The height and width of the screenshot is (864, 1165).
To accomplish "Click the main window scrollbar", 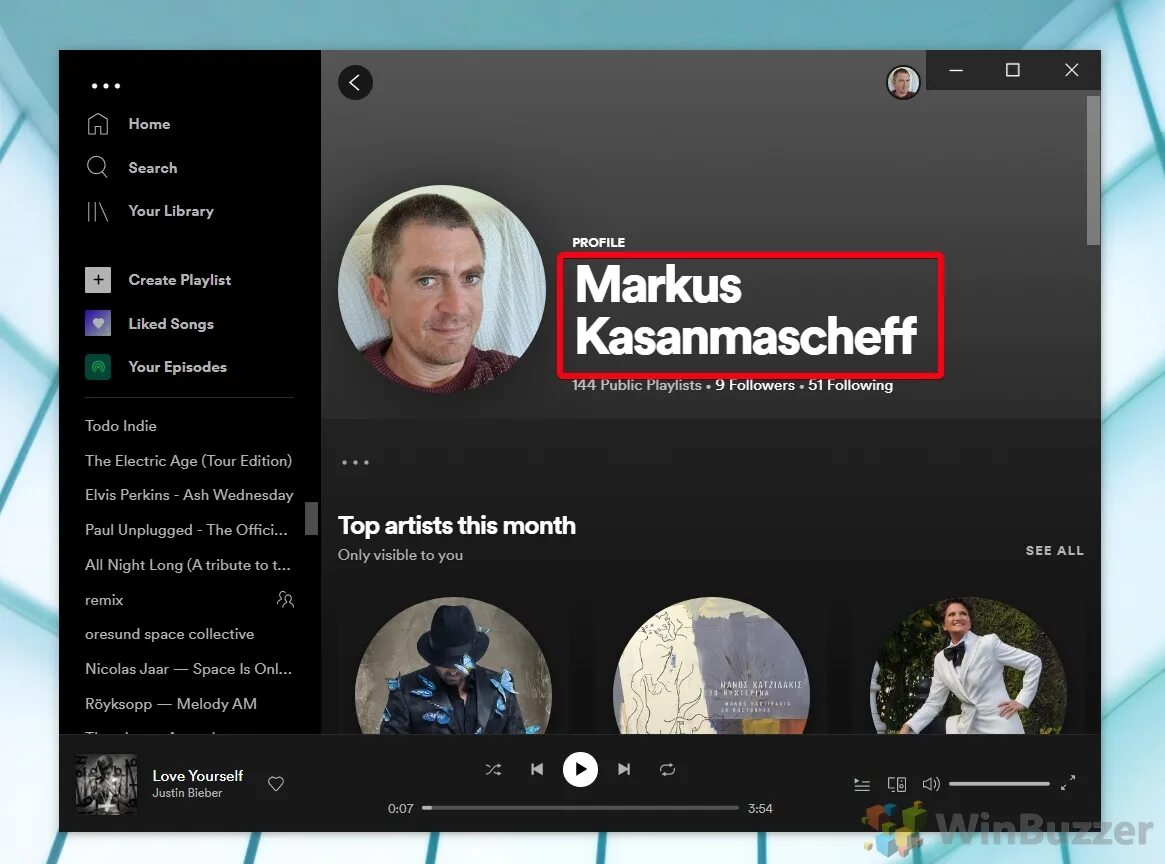I will pyautogui.click(x=1093, y=170).
